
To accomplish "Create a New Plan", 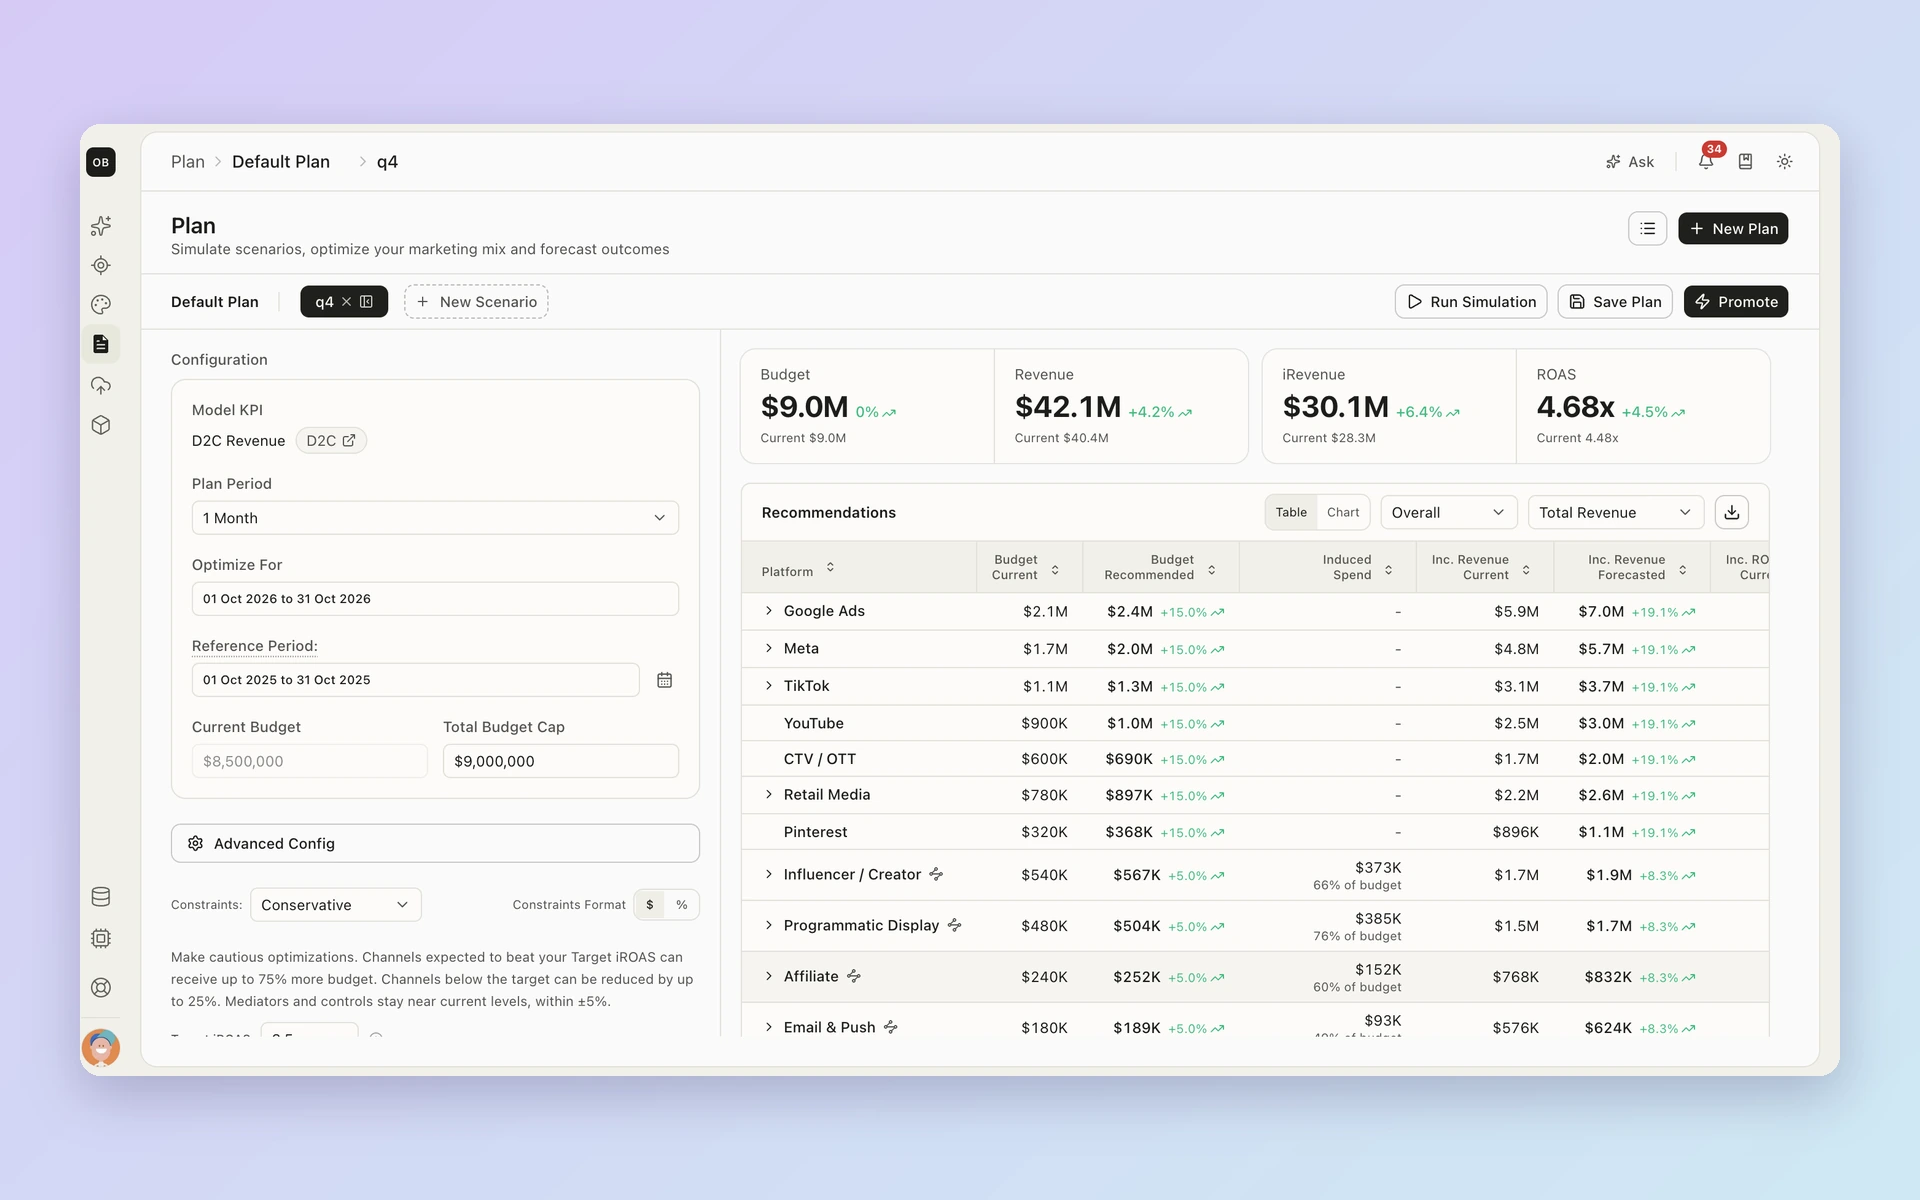I will point(1733,229).
